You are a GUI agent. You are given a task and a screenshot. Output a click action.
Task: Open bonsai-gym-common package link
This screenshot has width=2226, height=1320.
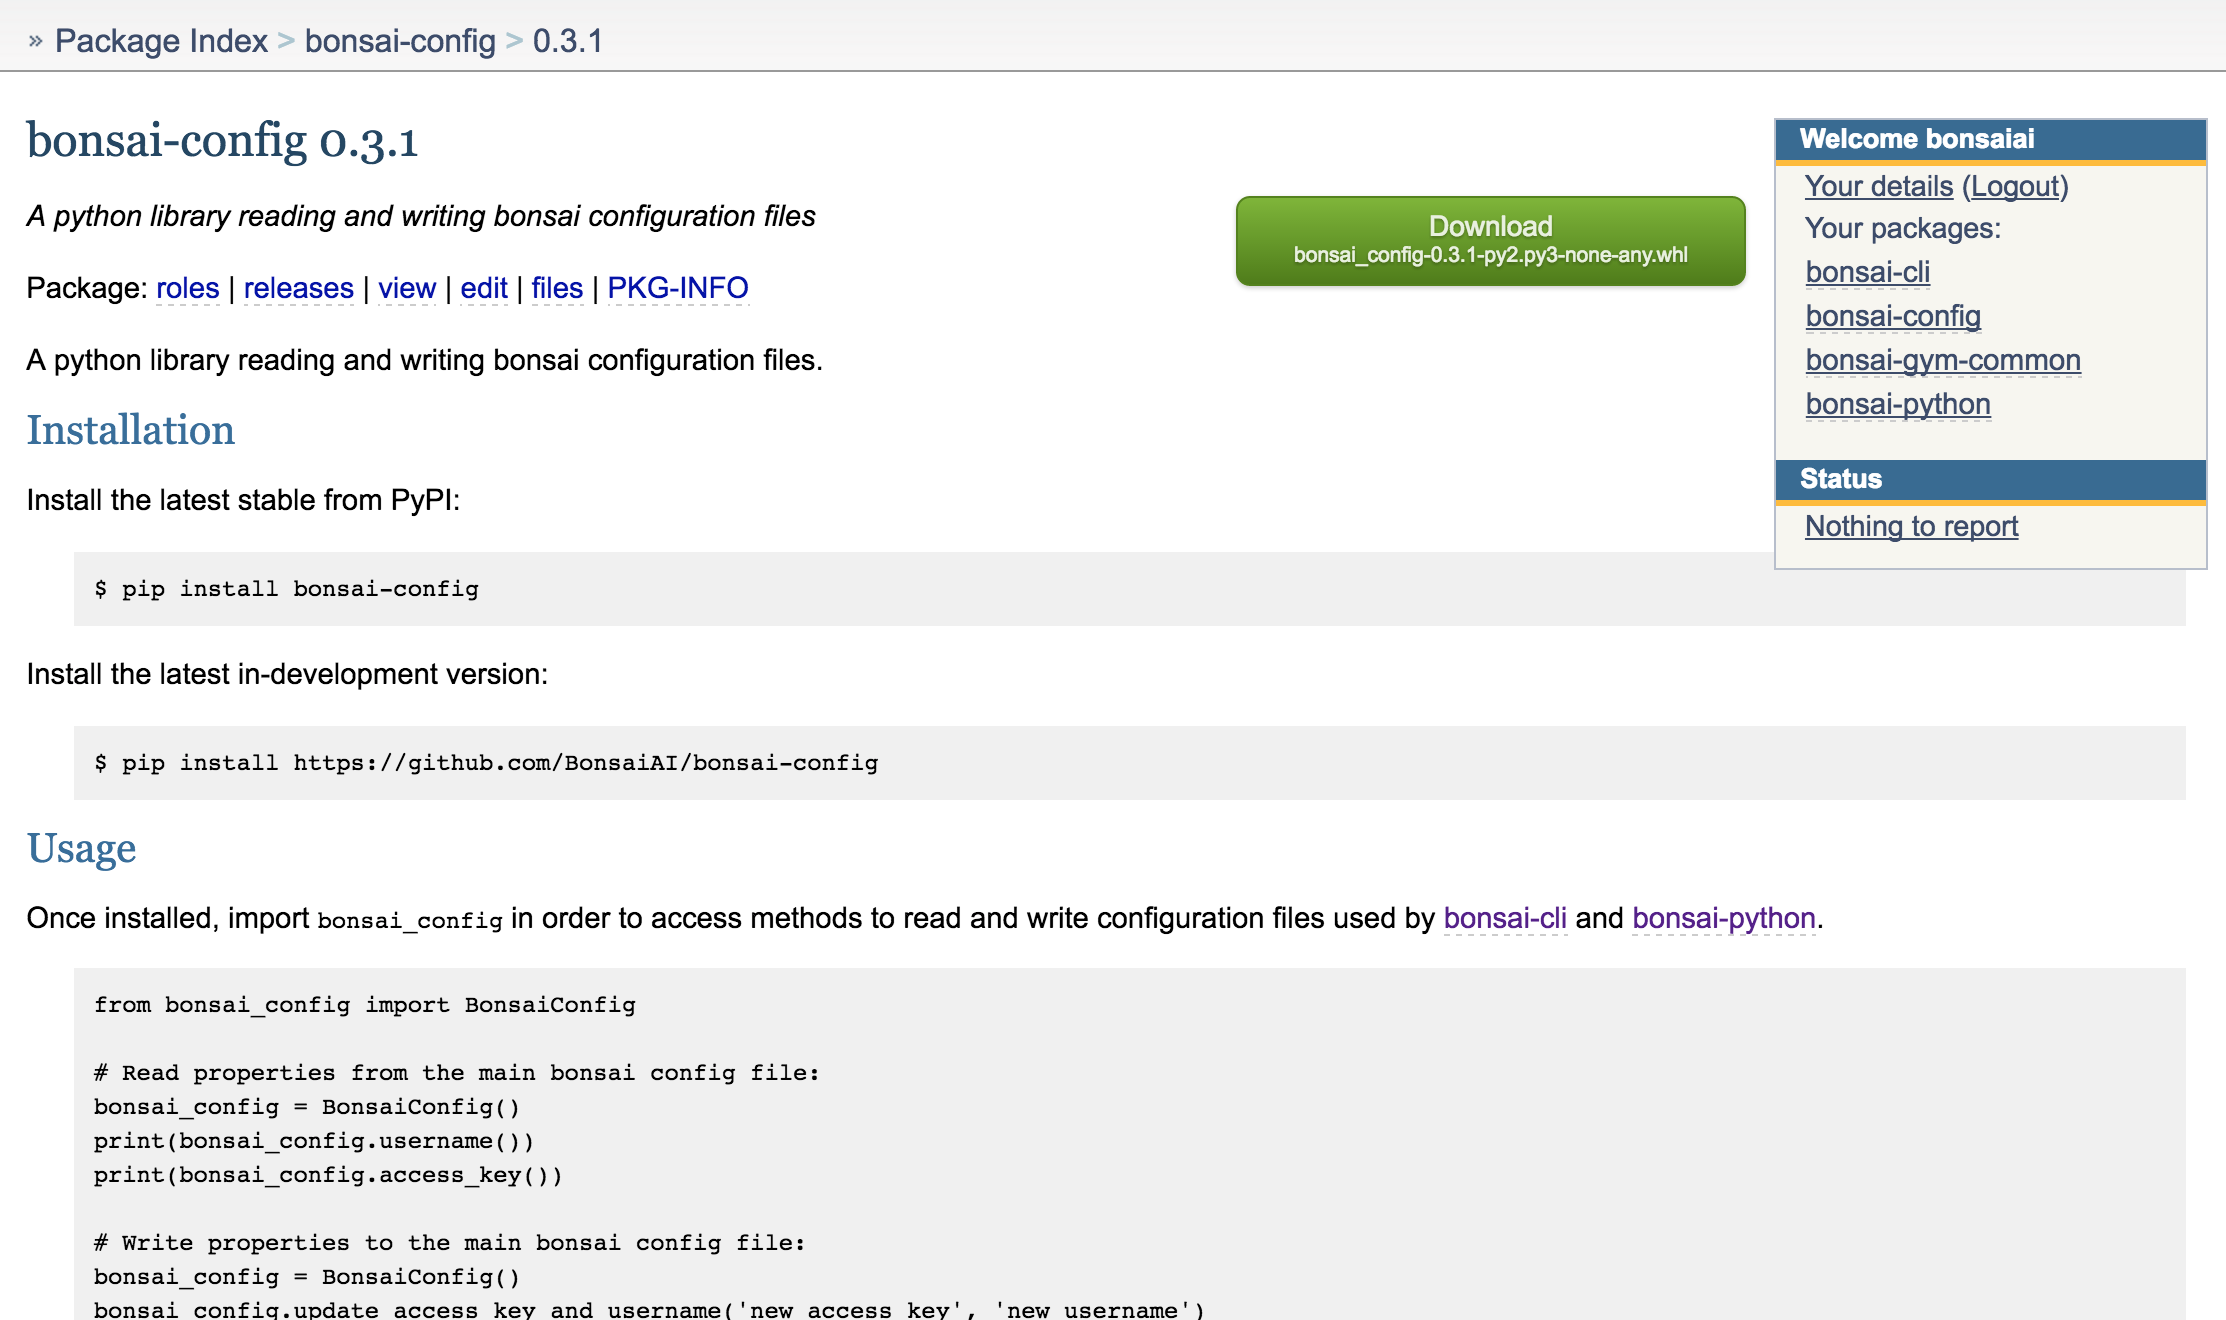pos(1943,360)
